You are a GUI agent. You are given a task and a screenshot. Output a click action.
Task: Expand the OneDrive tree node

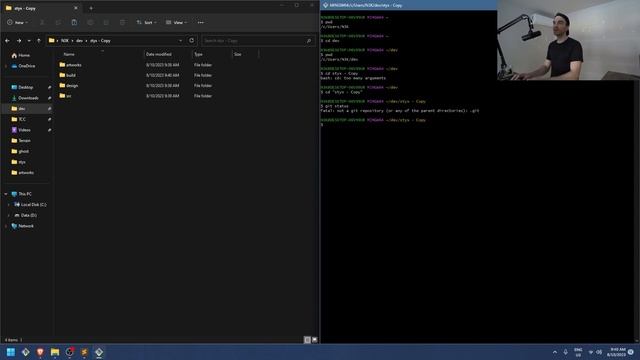pyautogui.click(x=6, y=66)
